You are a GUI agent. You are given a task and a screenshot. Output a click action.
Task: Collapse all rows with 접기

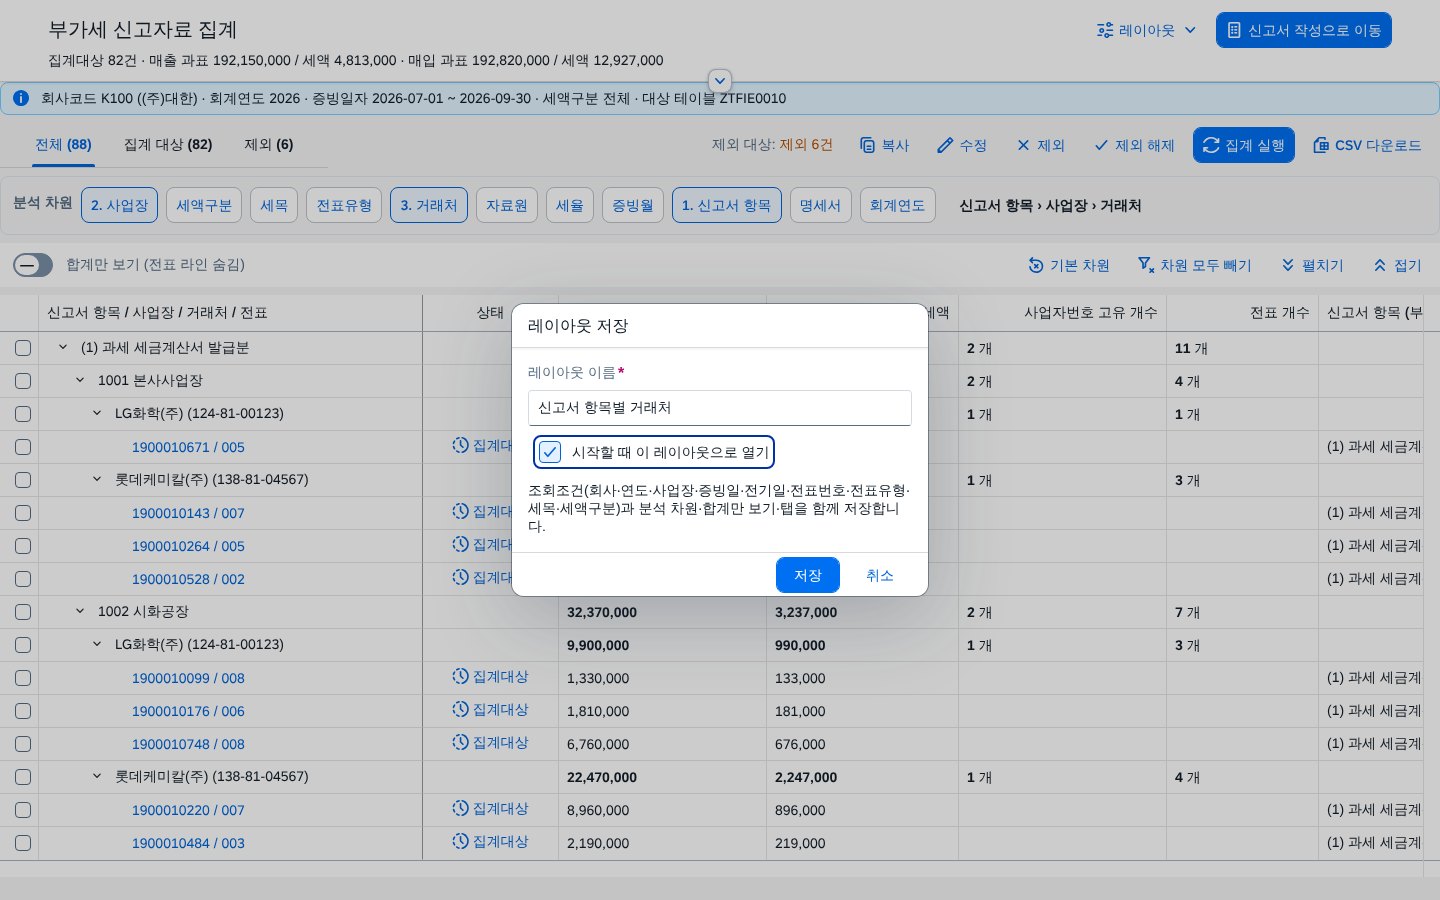click(1398, 265)
